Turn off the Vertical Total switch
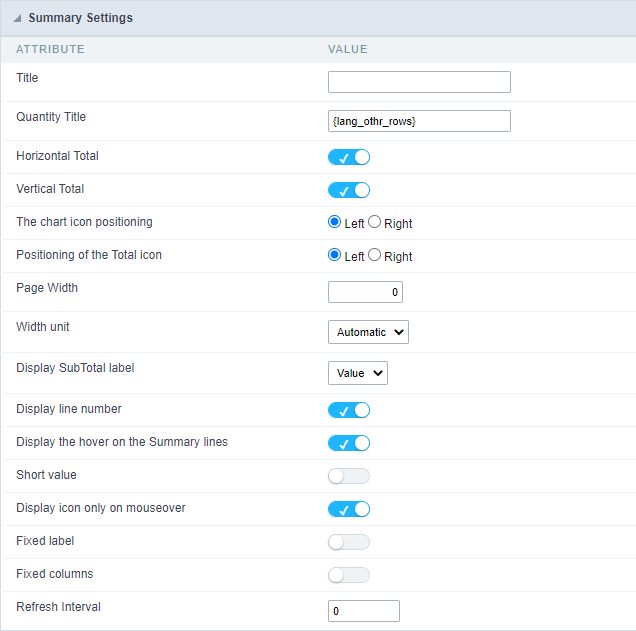The width and height of the screenshot is (636, 631). [349, 190]
